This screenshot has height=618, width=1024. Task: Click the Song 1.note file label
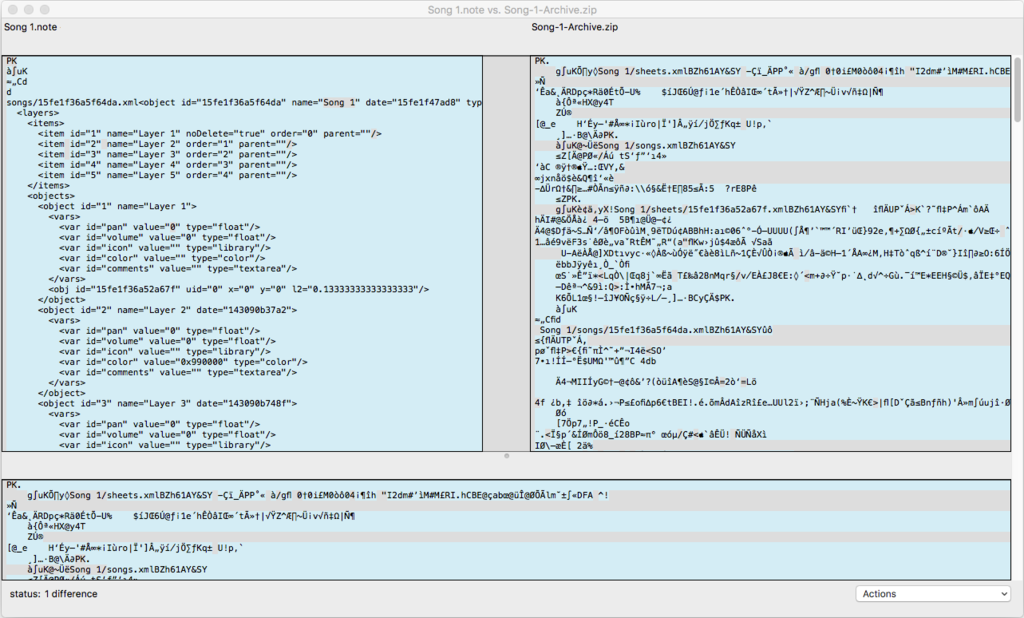(x=30, y=27)
